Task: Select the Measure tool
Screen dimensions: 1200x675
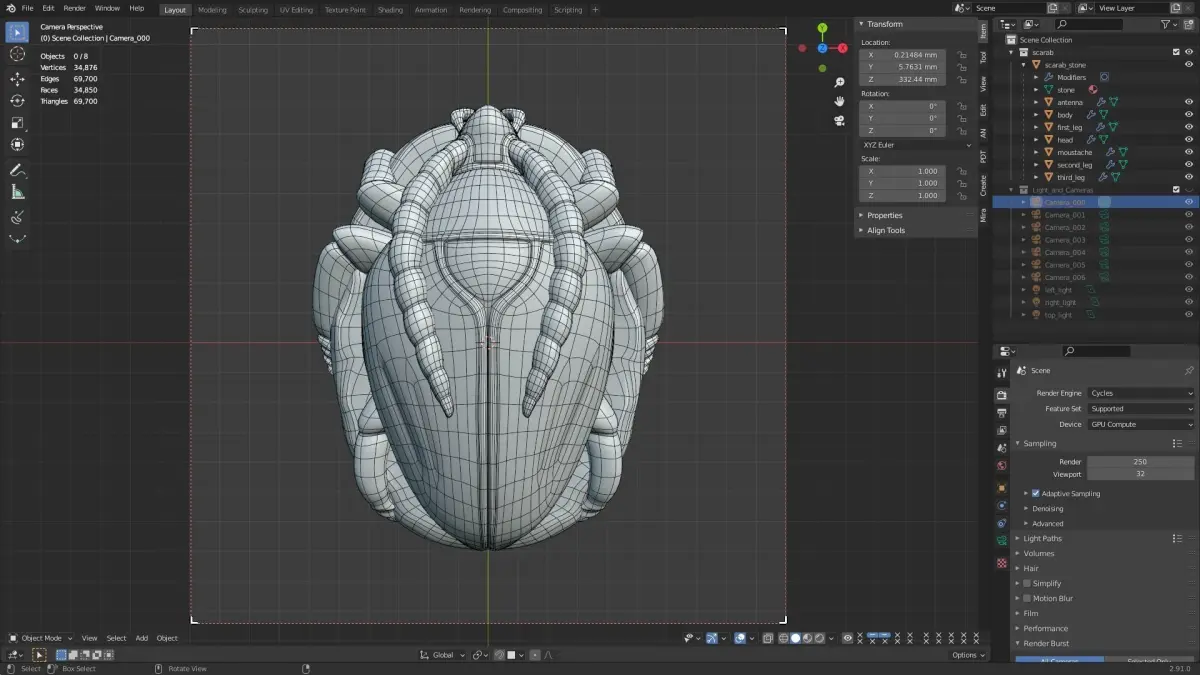Action: 17,192
